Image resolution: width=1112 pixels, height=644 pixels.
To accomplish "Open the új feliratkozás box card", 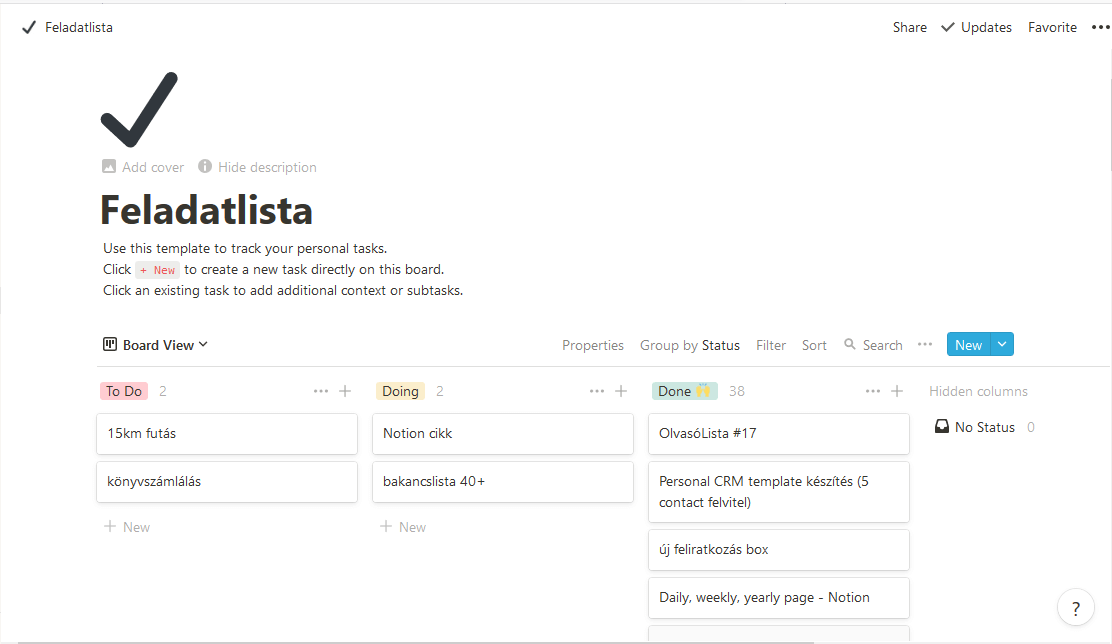I will (x=779, y=550).
